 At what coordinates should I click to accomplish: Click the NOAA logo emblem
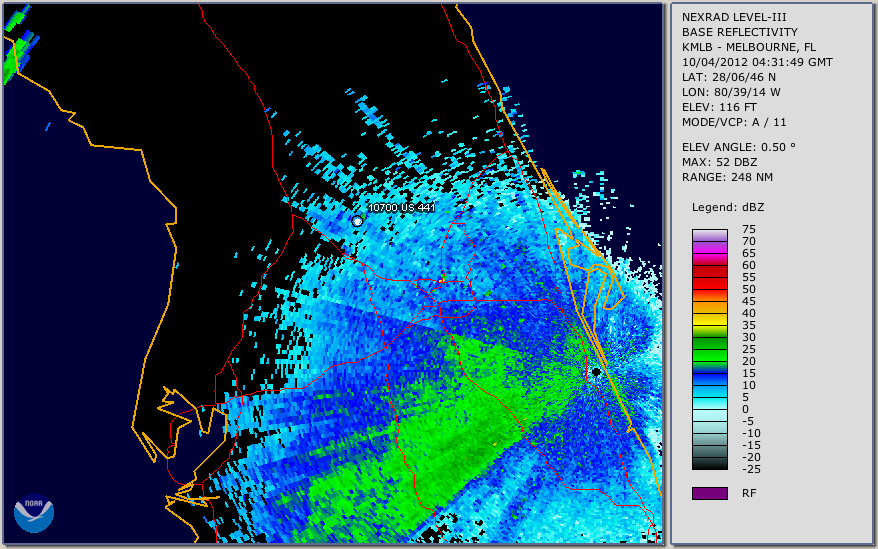pyautogui.click(x=34, y=513)
